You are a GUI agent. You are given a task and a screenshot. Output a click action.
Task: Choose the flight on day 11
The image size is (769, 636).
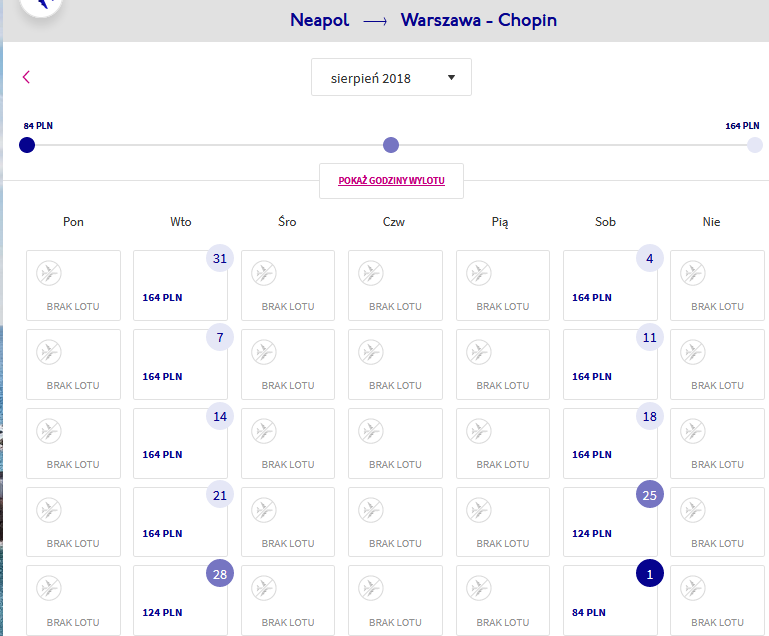pyautogui.click(x=610, y=364)
